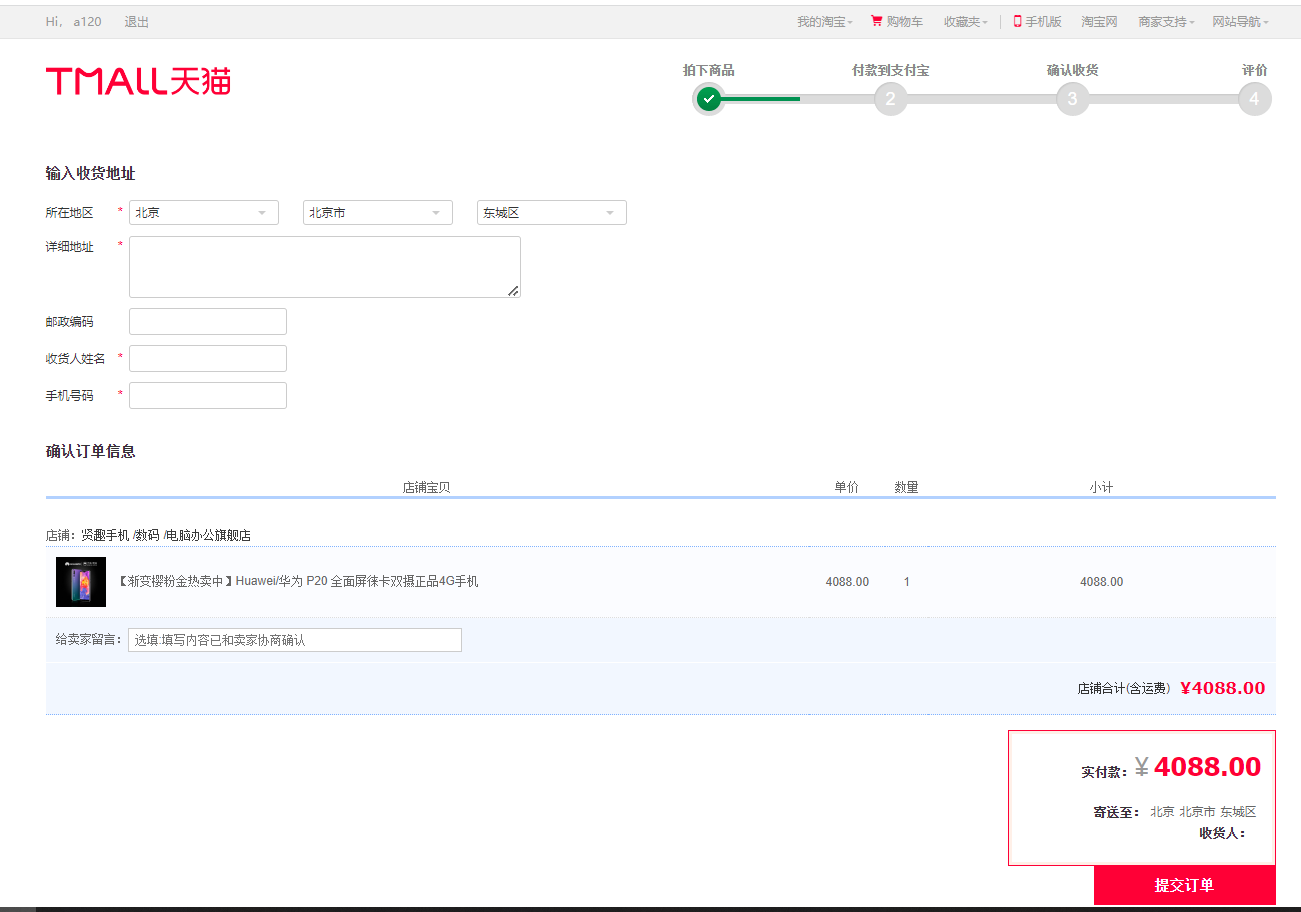
Task: Click the 评价 step label
Action: coord(1255,70)
